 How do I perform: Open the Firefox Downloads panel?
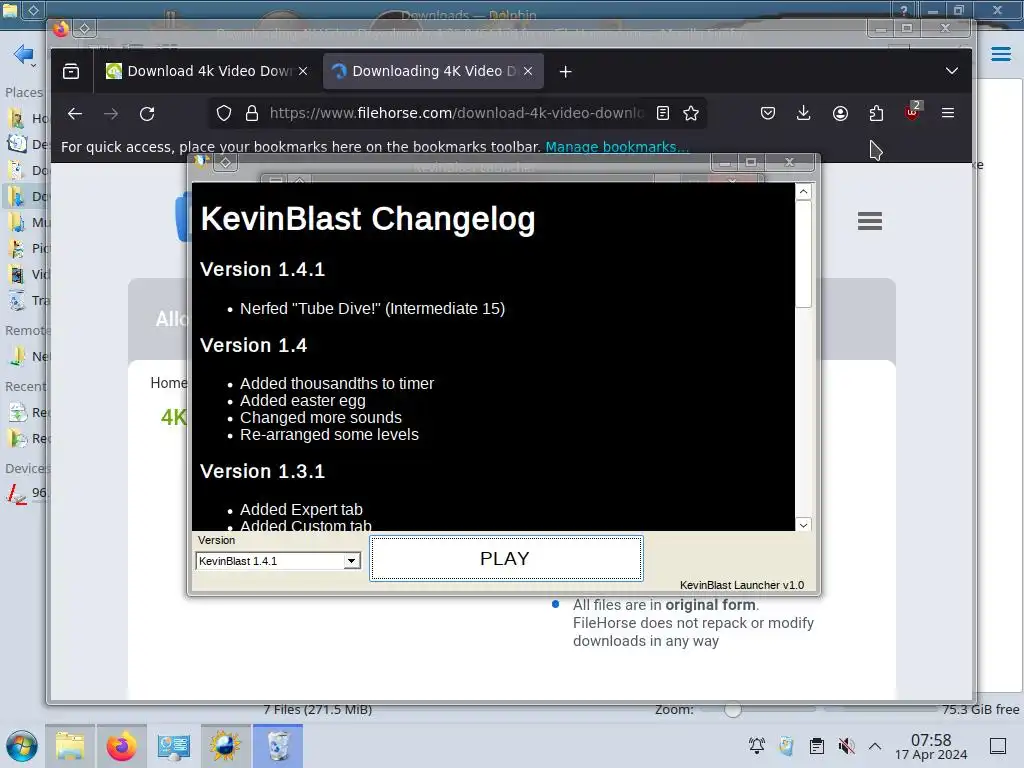point(804,113)
